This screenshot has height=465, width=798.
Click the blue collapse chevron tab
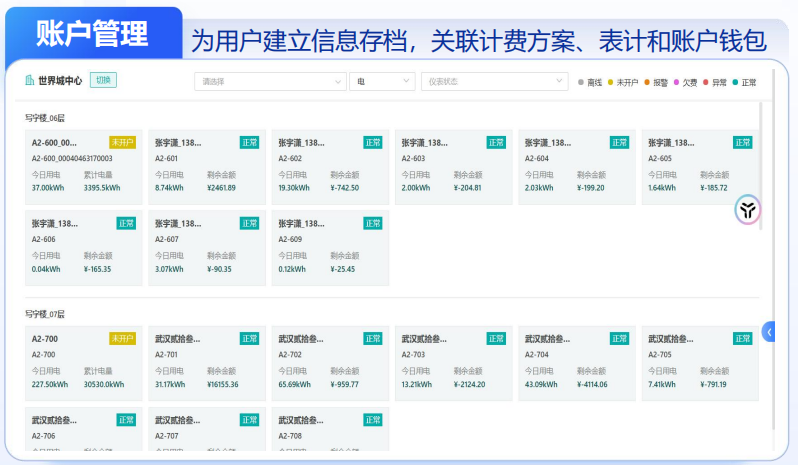[769, 332]
